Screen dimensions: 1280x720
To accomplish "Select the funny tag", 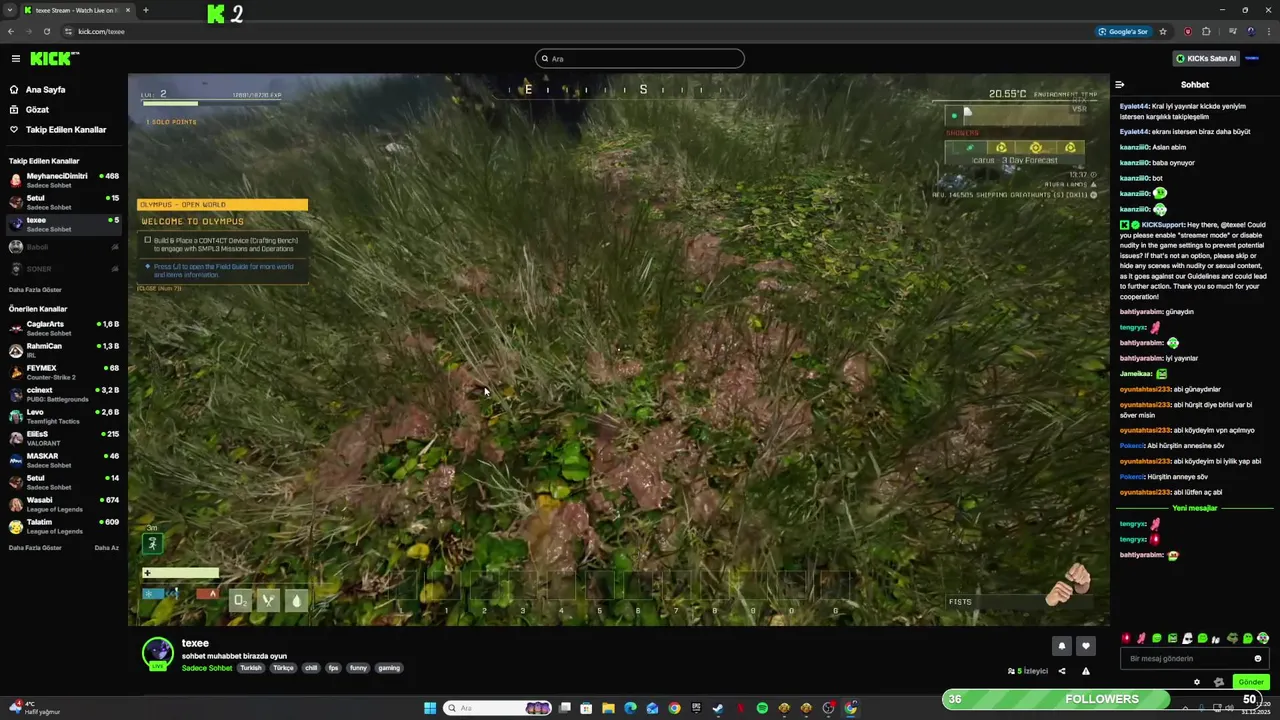I will click(358, 668).
